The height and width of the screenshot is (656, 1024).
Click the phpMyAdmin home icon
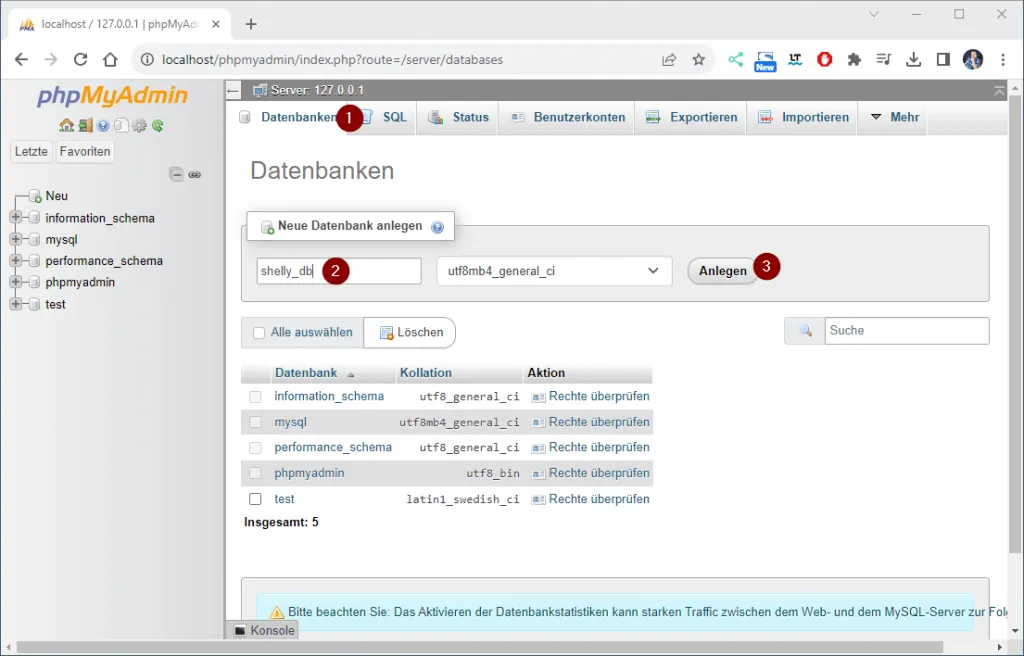click(66, 126)
